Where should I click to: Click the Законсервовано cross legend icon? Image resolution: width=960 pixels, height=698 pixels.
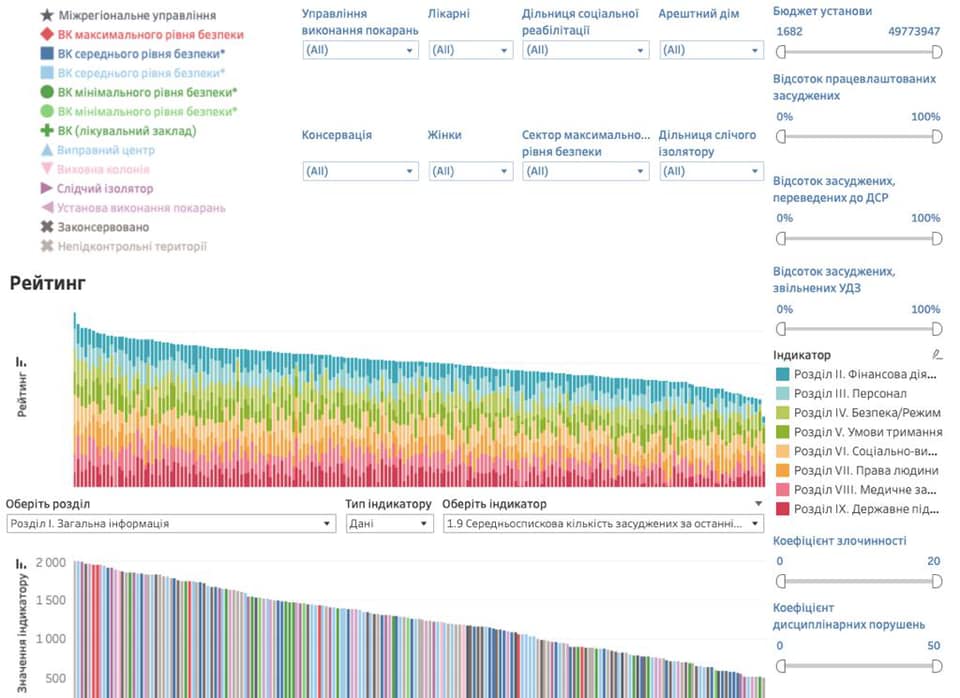46,227
